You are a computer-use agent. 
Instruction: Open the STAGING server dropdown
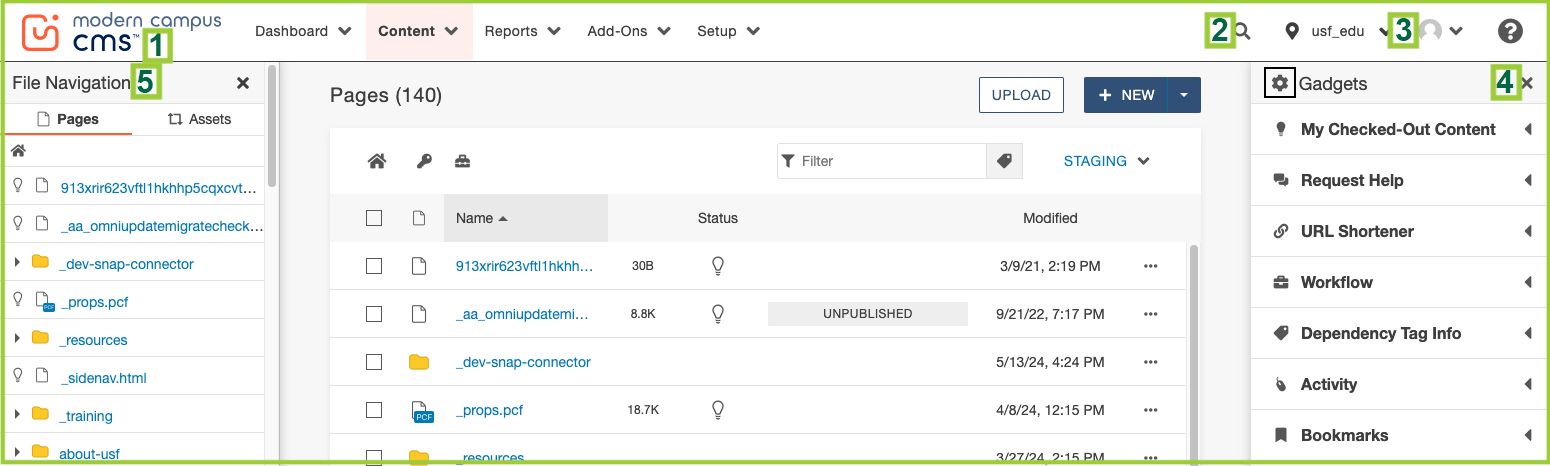coord(1106,161)
